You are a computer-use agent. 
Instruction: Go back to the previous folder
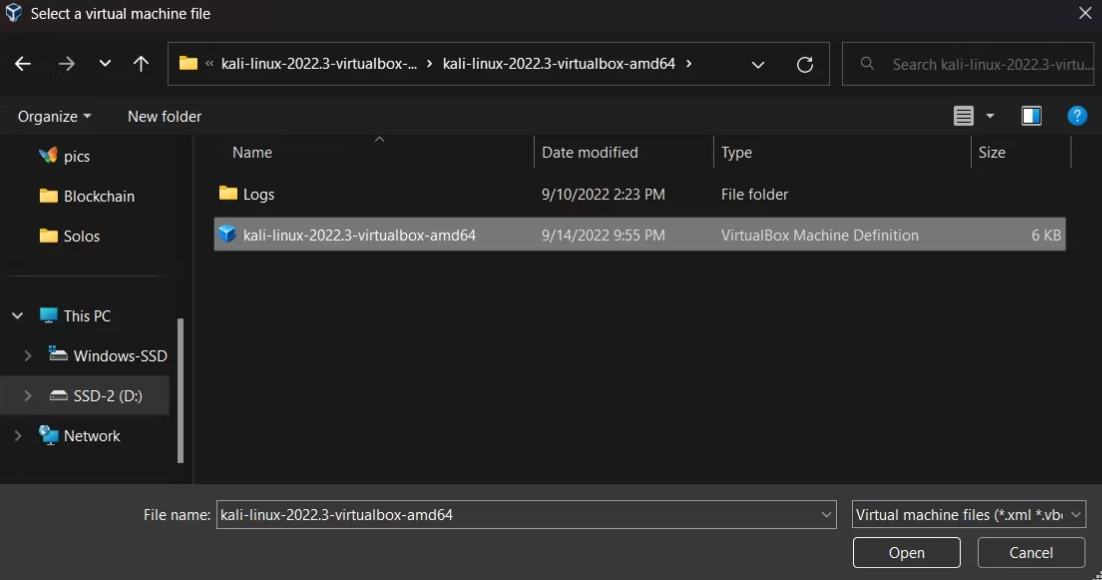click(x=22, y=64)
